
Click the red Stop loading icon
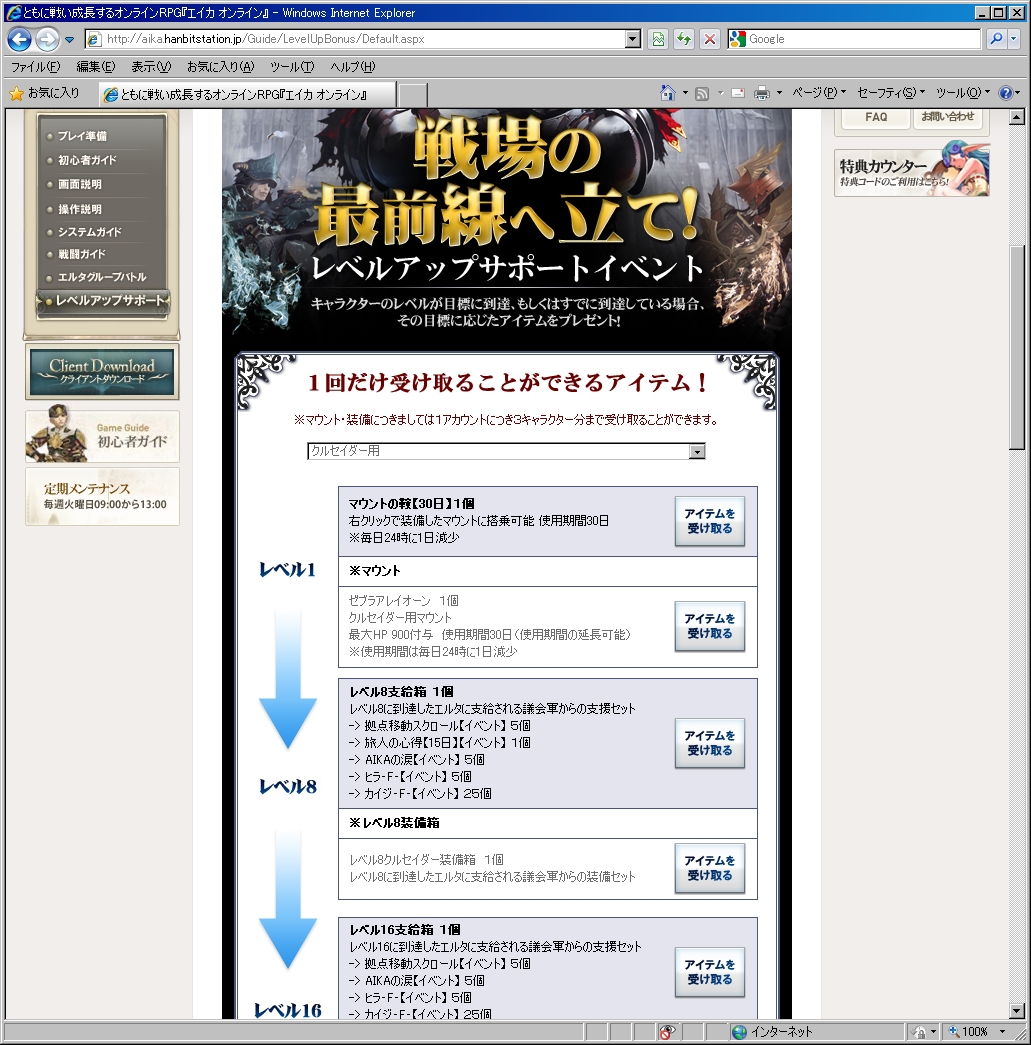(x=710, y=39)
